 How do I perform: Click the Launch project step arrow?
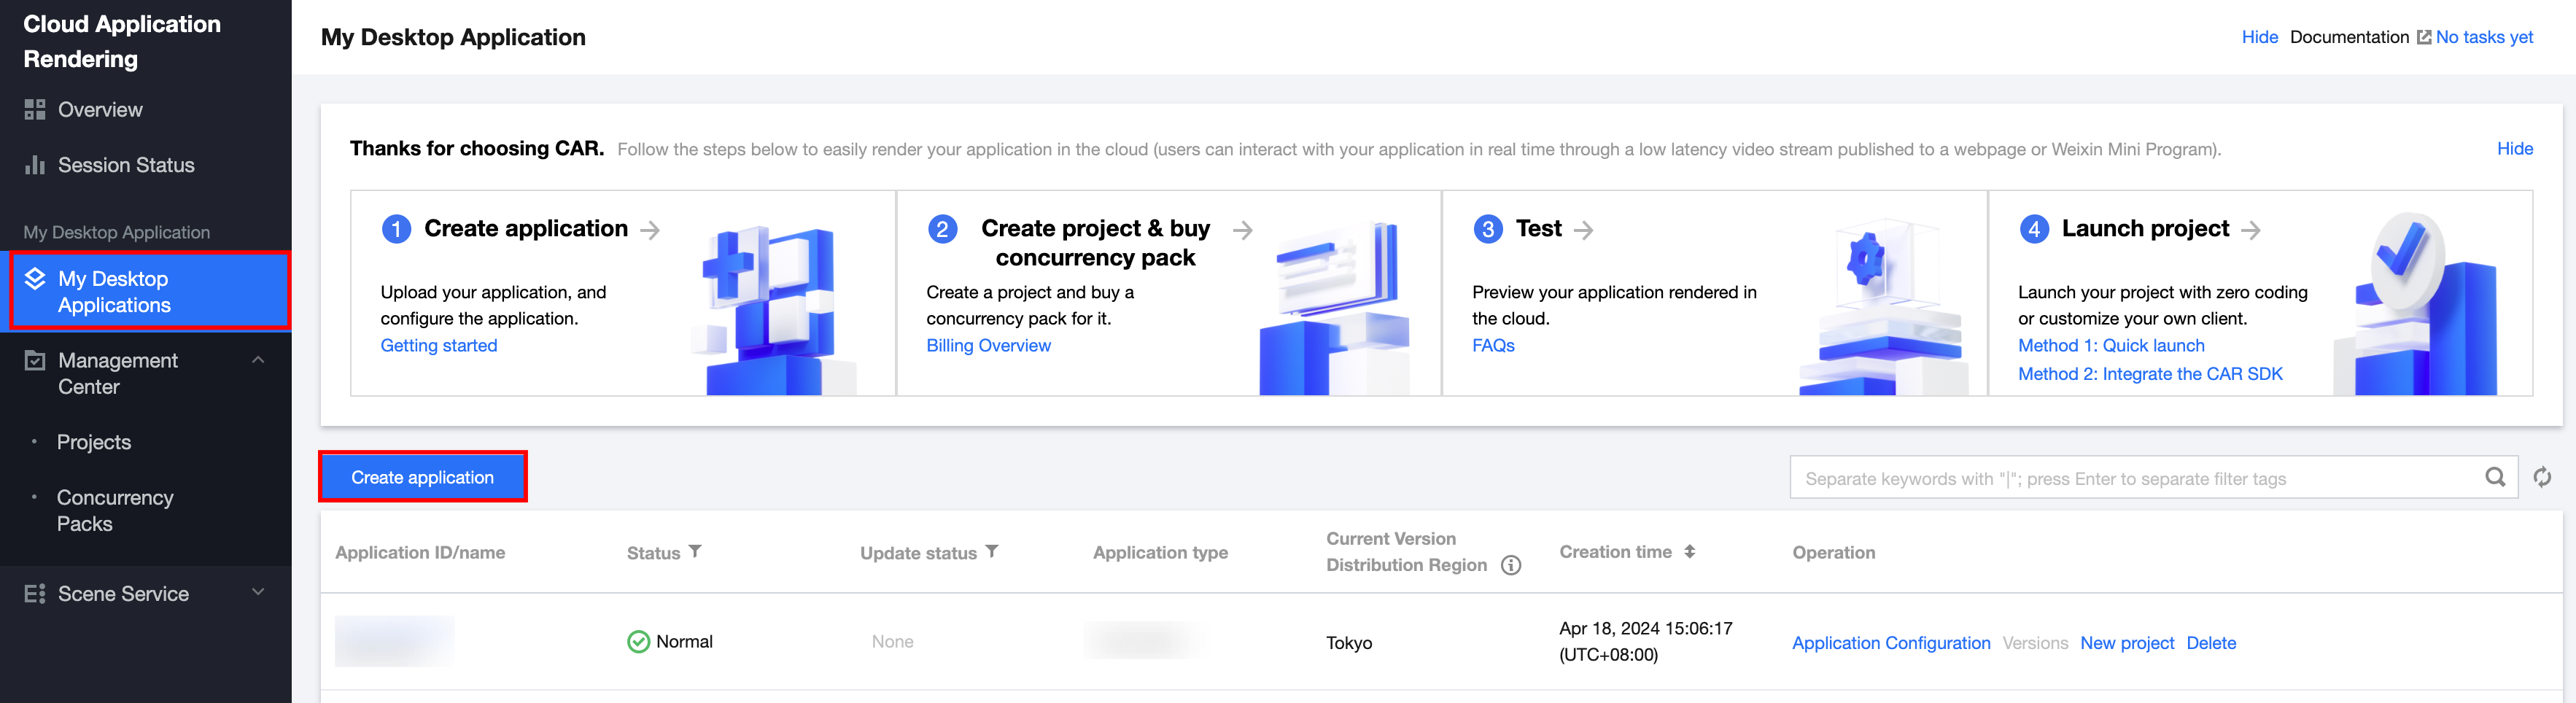tap(2251, 230)
